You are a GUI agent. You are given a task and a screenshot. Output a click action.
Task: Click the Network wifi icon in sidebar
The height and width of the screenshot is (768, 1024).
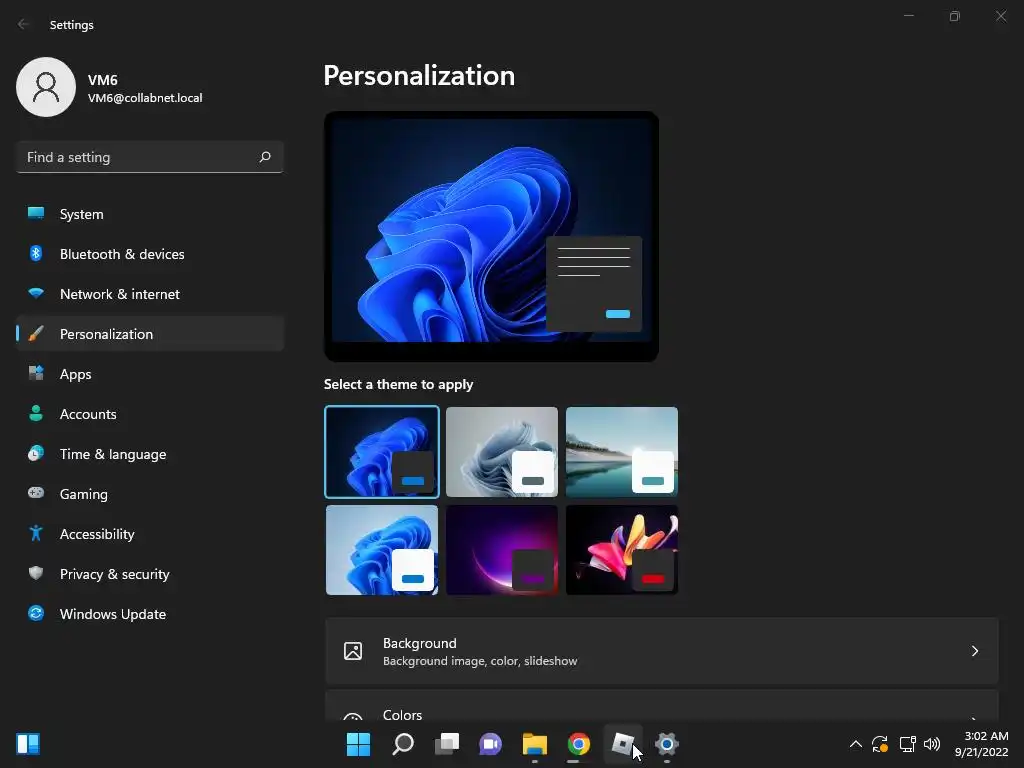[36, 293]
